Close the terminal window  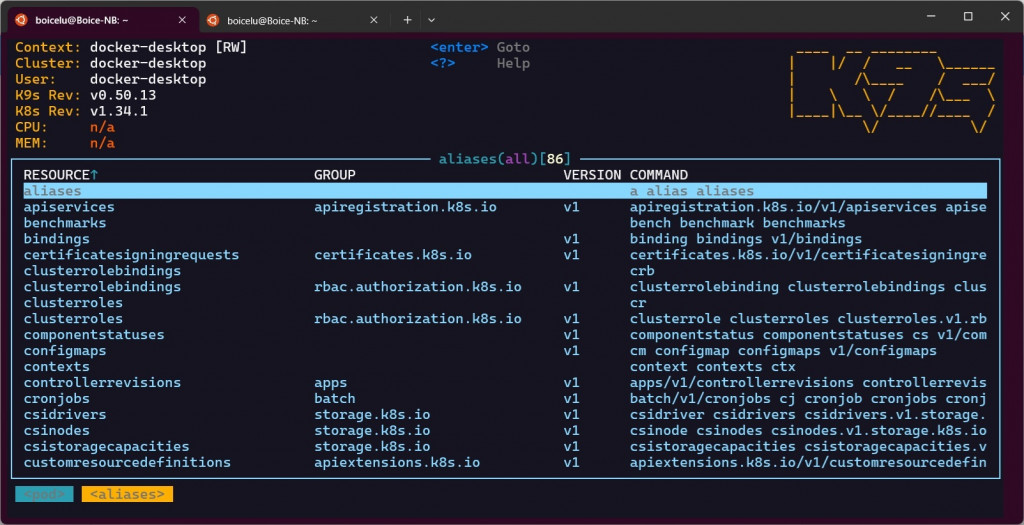pyautogui.click(x=1005, y=16)
